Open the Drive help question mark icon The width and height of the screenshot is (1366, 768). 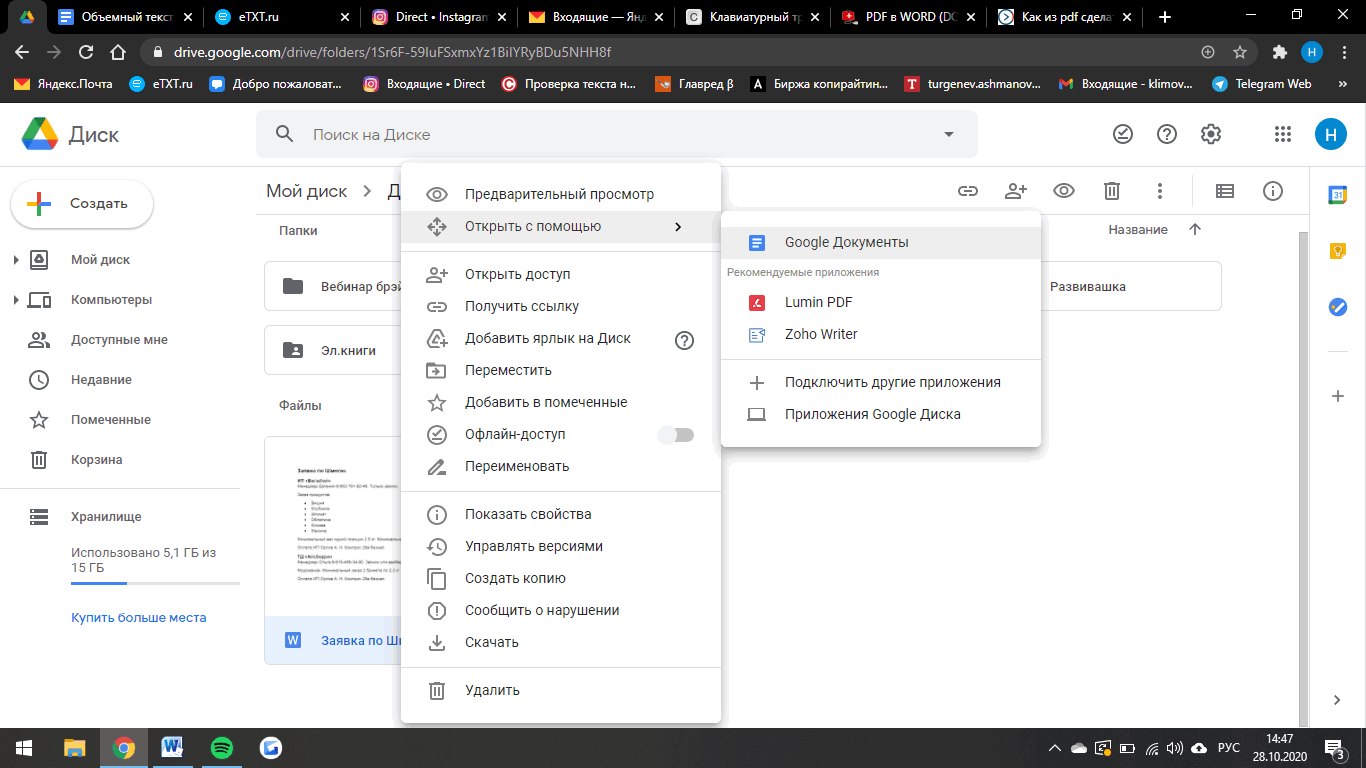(x=1166, y=134)
